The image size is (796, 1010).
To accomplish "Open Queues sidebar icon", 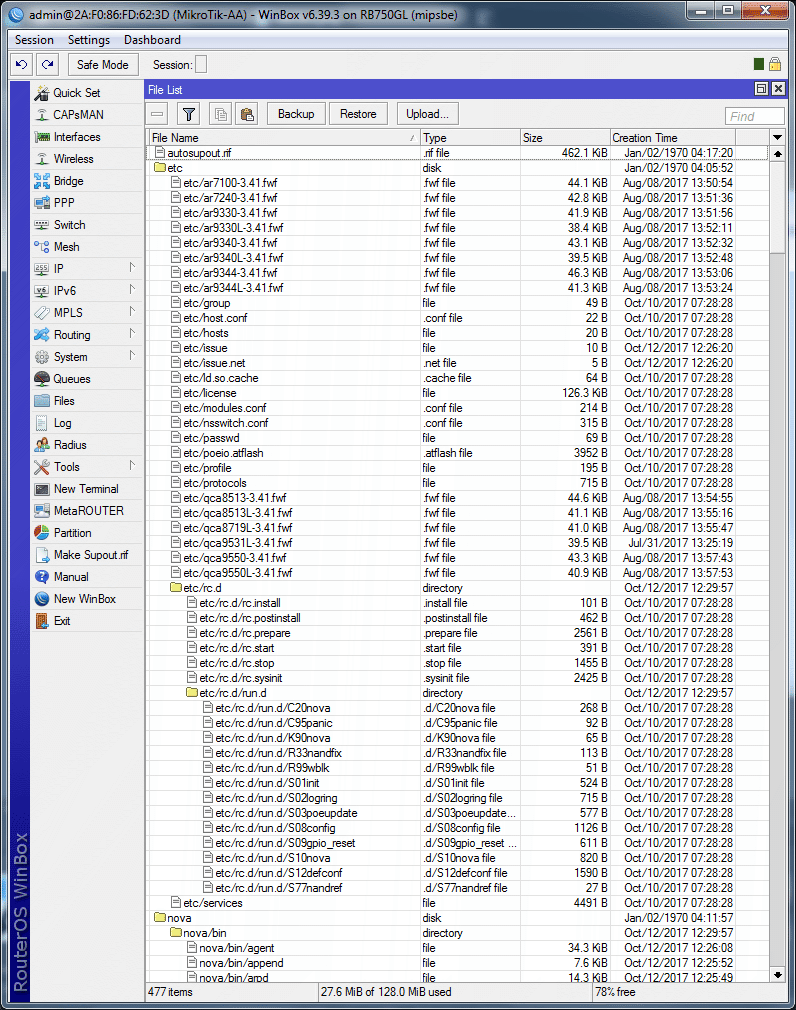I will click(x=42, y=379).
